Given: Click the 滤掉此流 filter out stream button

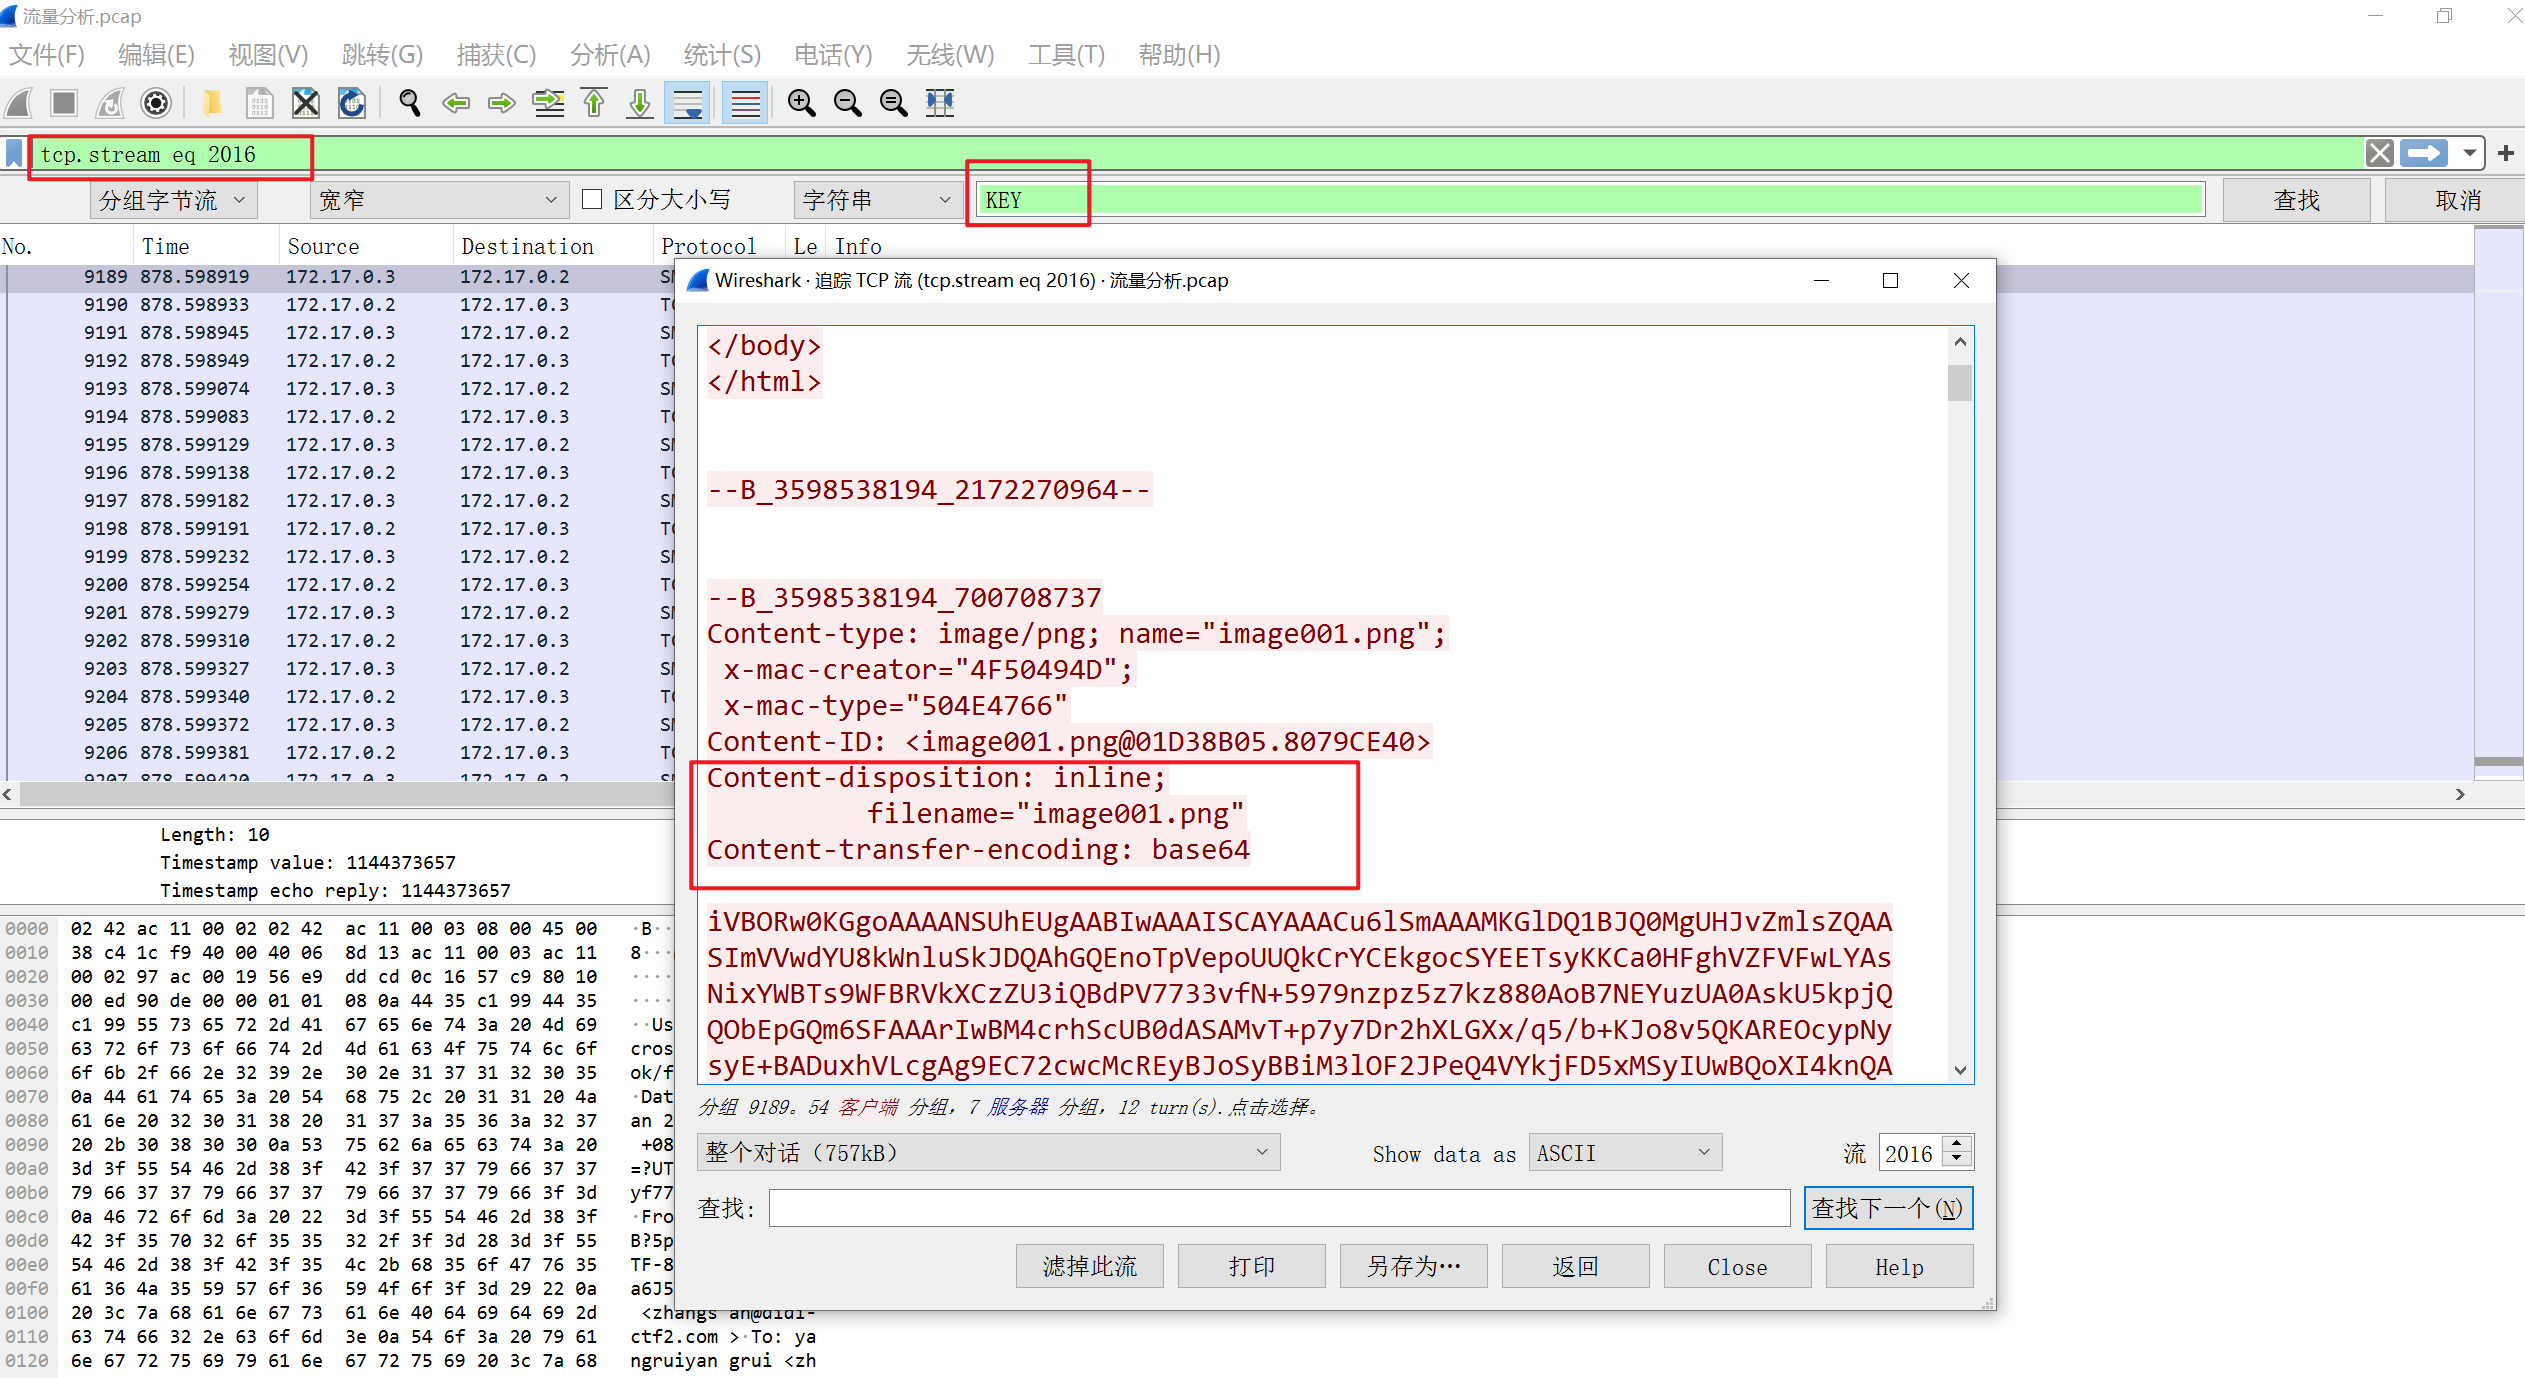Looking at the screenshot, I should pos(1089,1266).
